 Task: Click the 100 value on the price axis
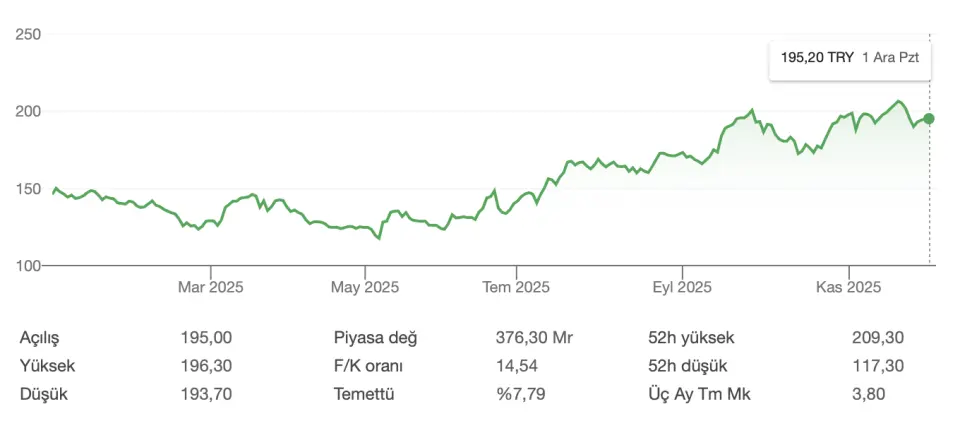point(28,266)
